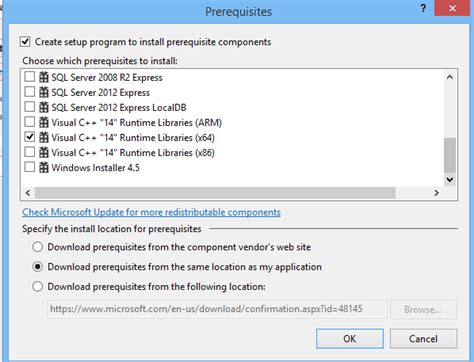Select download from component vendor's web site
Image resolution: width=474 pixels, height=362 pixels.
point(37,247)
